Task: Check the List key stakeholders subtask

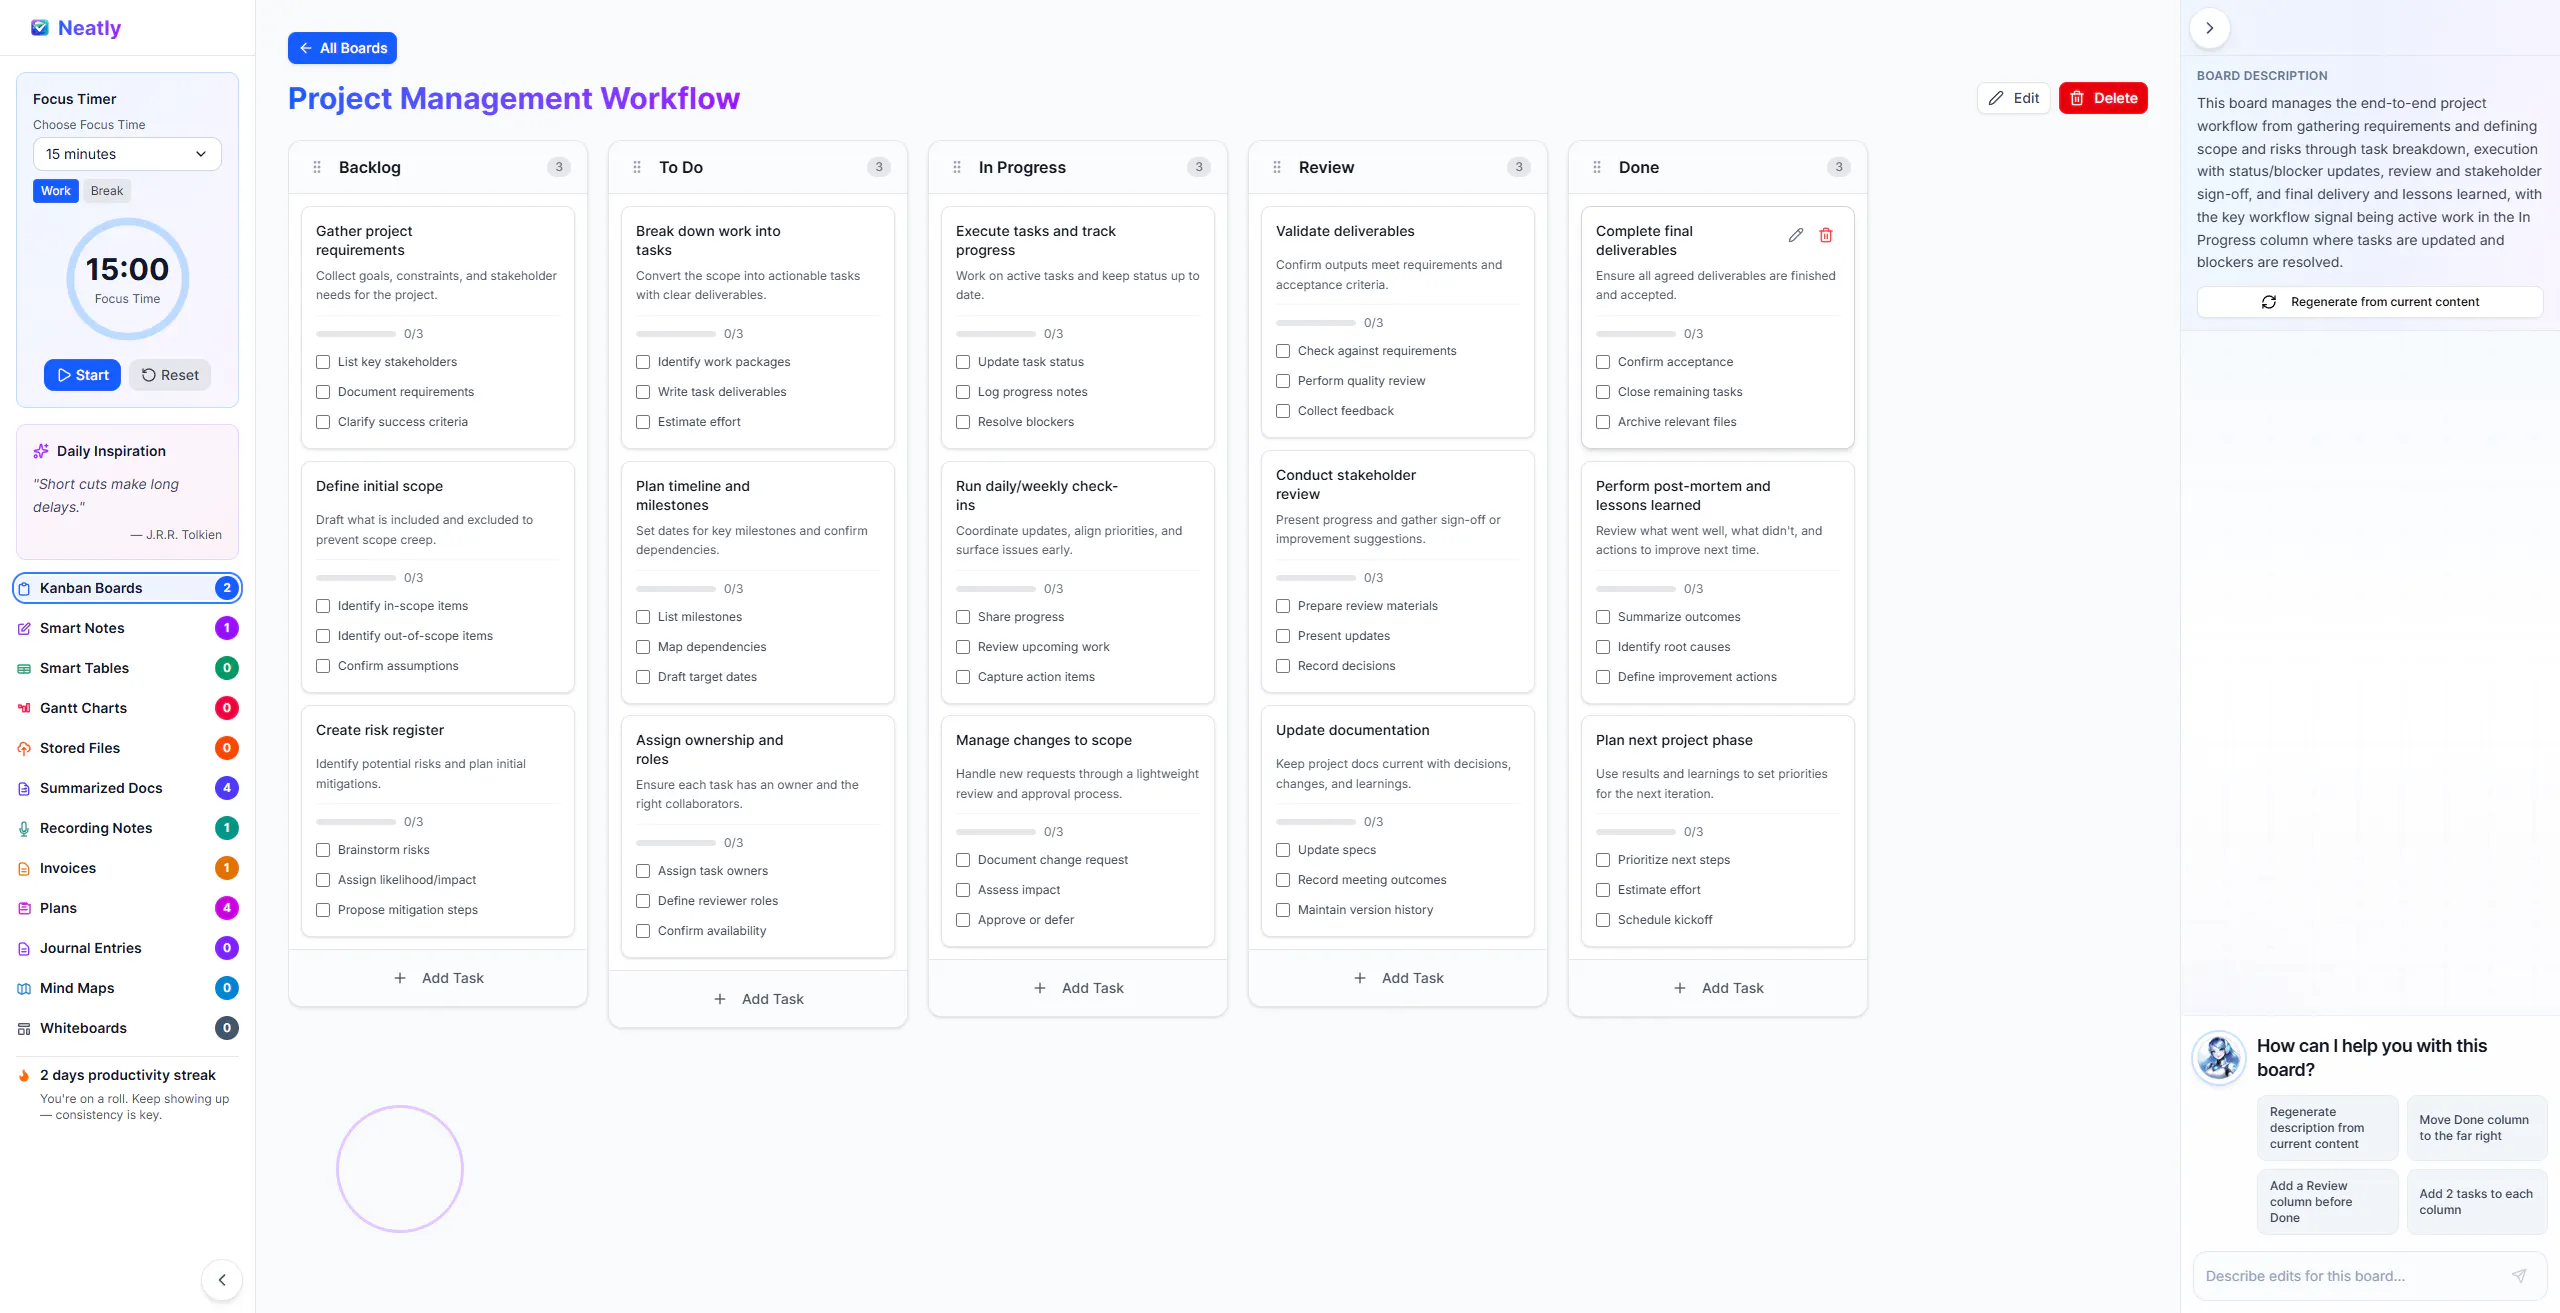Action: tap(323, 362)
